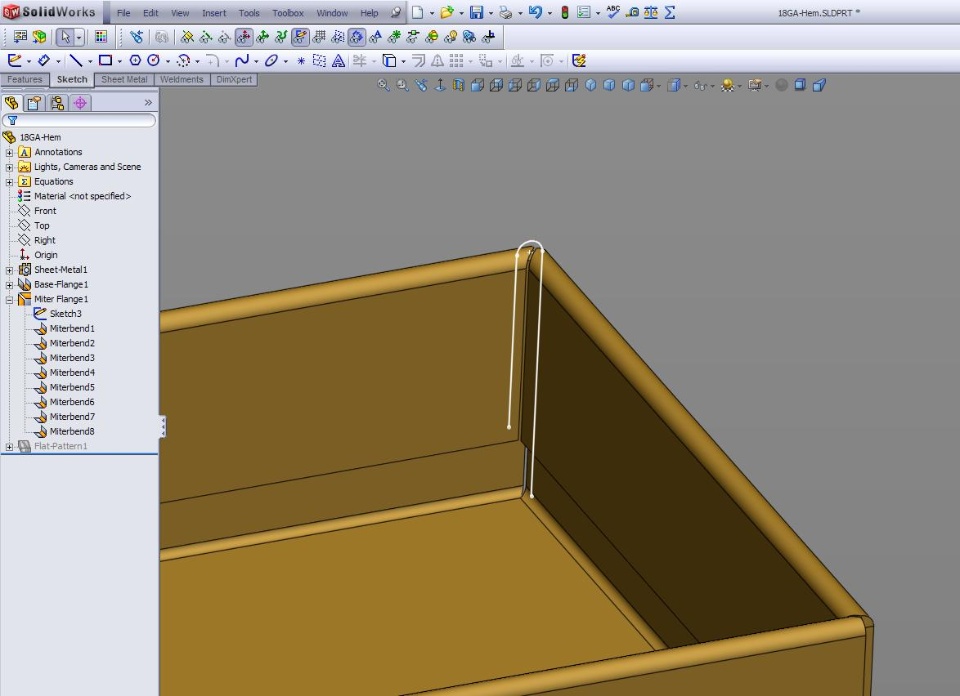Open the PropertyManager panel tab
960x696 pixels.
(x=35, y=102)
